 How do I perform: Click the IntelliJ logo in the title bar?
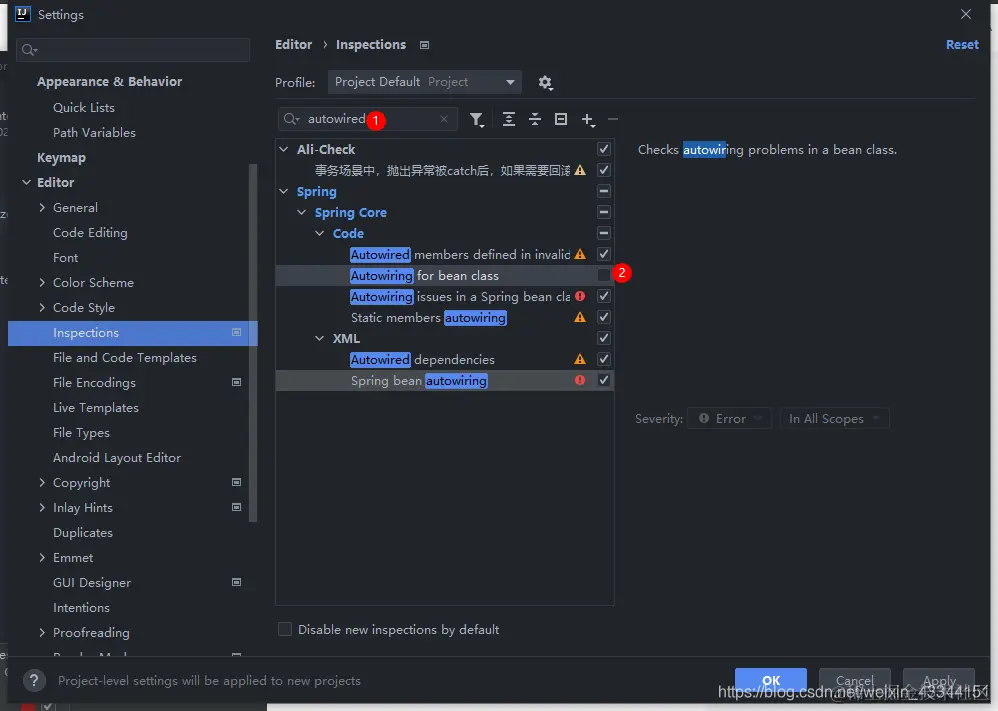coord(22,14)
